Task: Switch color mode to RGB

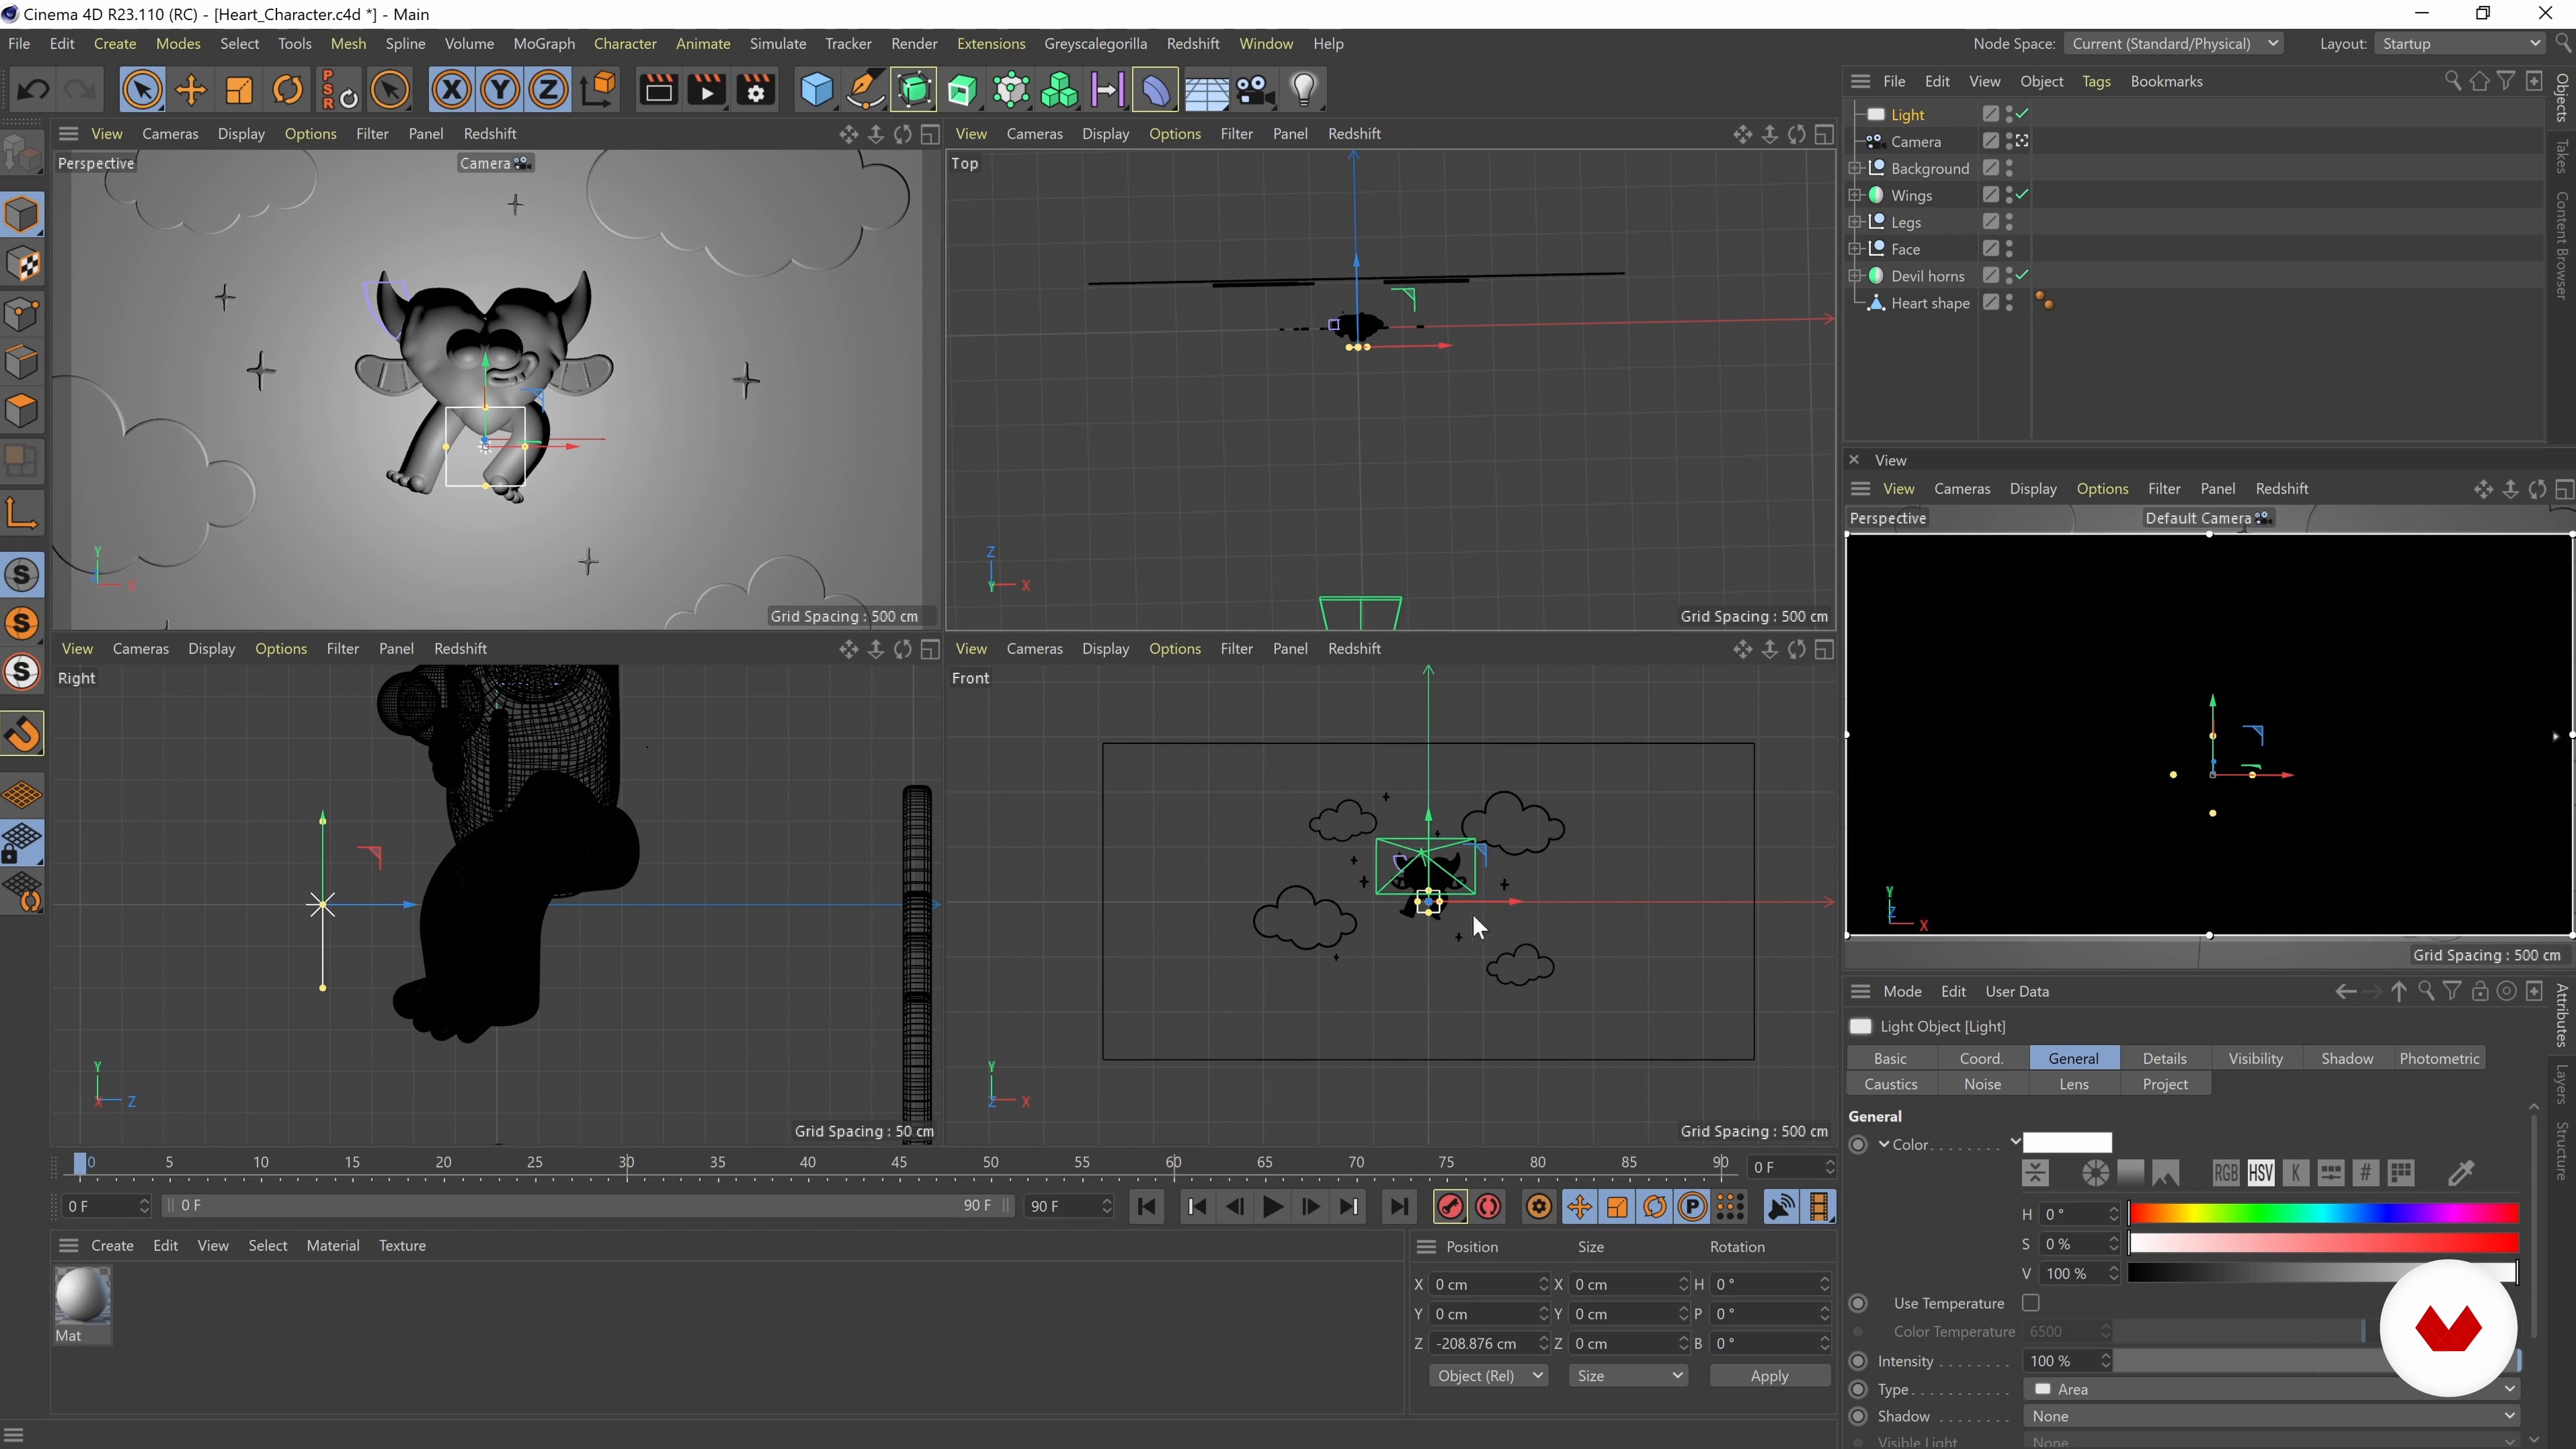Action: (2225, 1172)
